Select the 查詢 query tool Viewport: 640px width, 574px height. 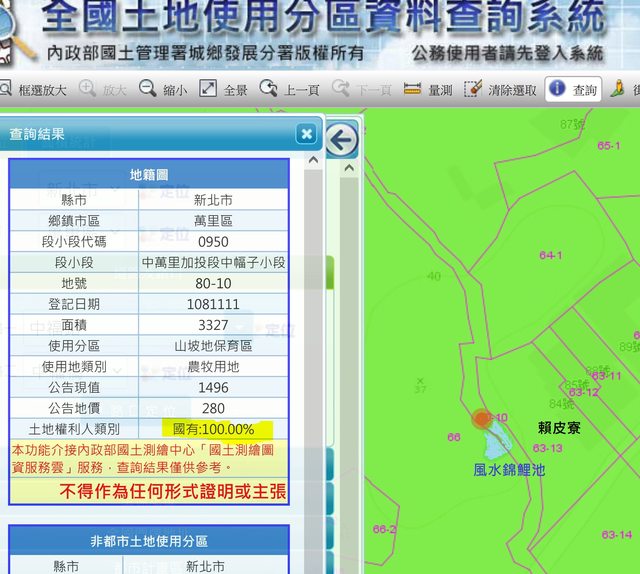(x=573, y=90)
